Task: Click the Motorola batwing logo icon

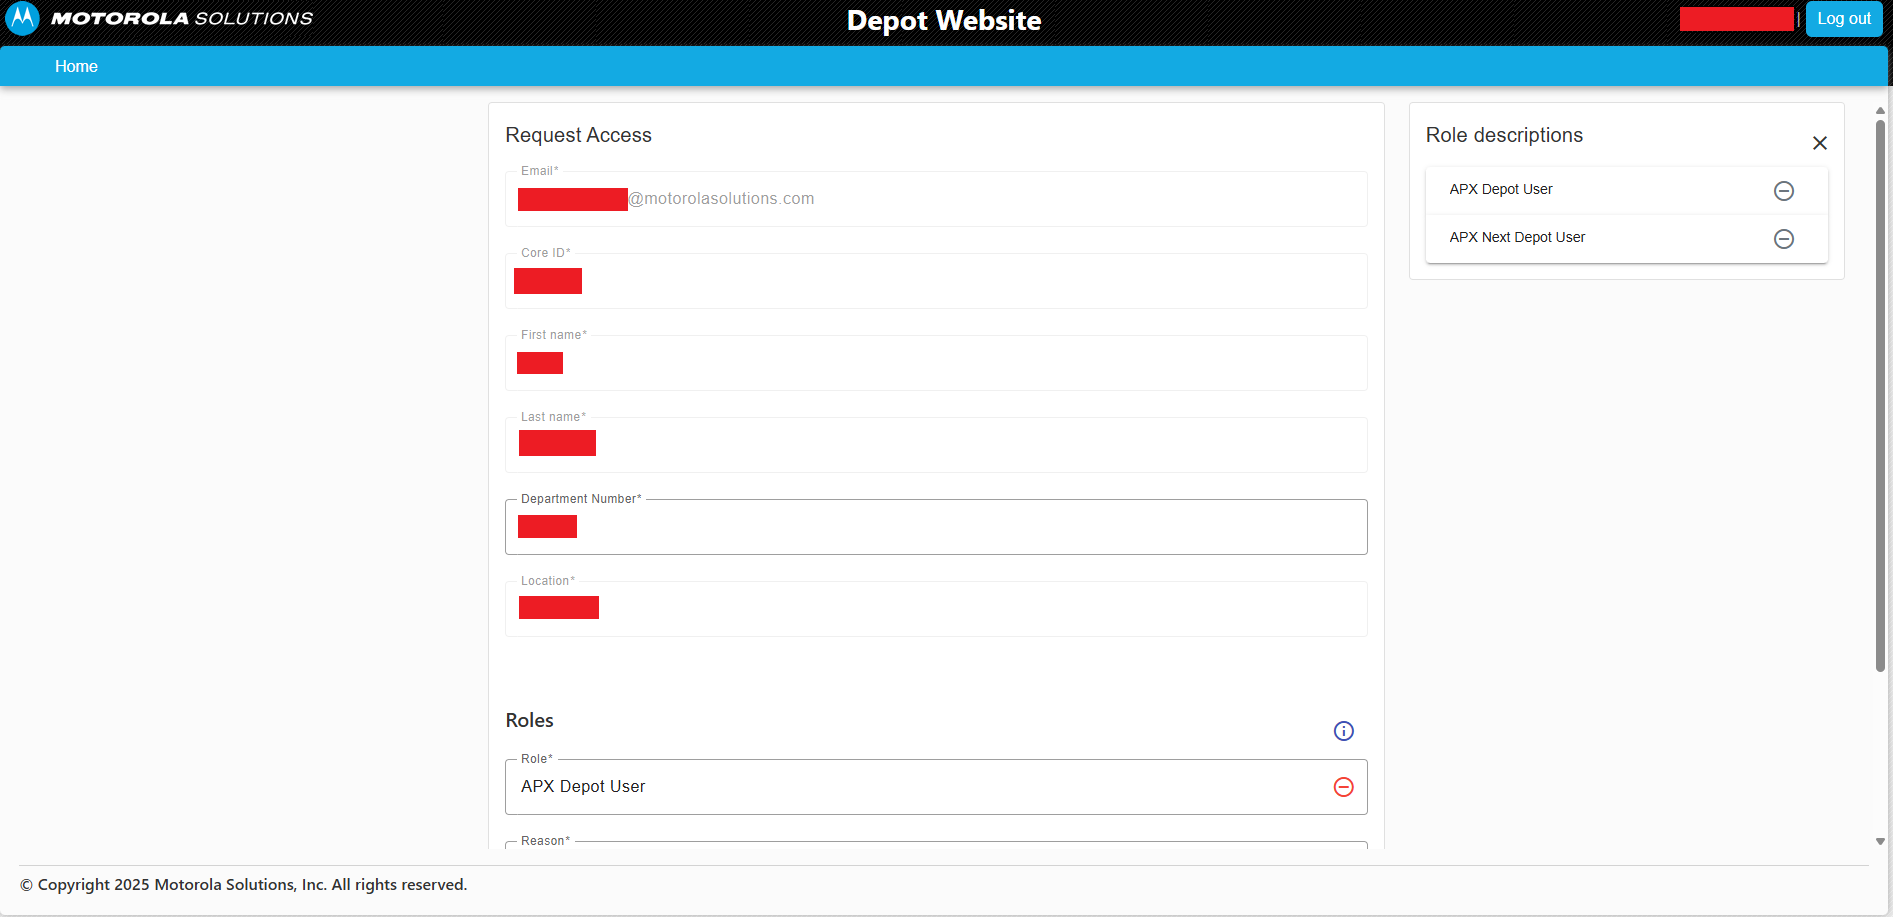Action: click(22, 18)
